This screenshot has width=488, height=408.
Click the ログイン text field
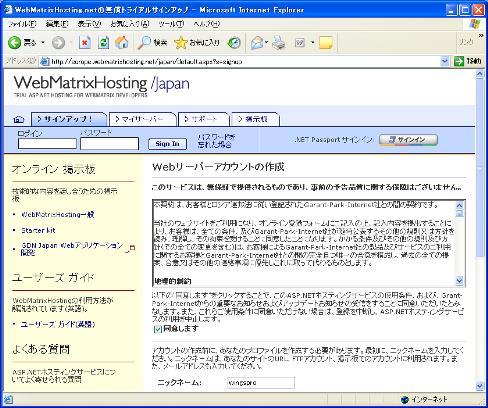47,144
